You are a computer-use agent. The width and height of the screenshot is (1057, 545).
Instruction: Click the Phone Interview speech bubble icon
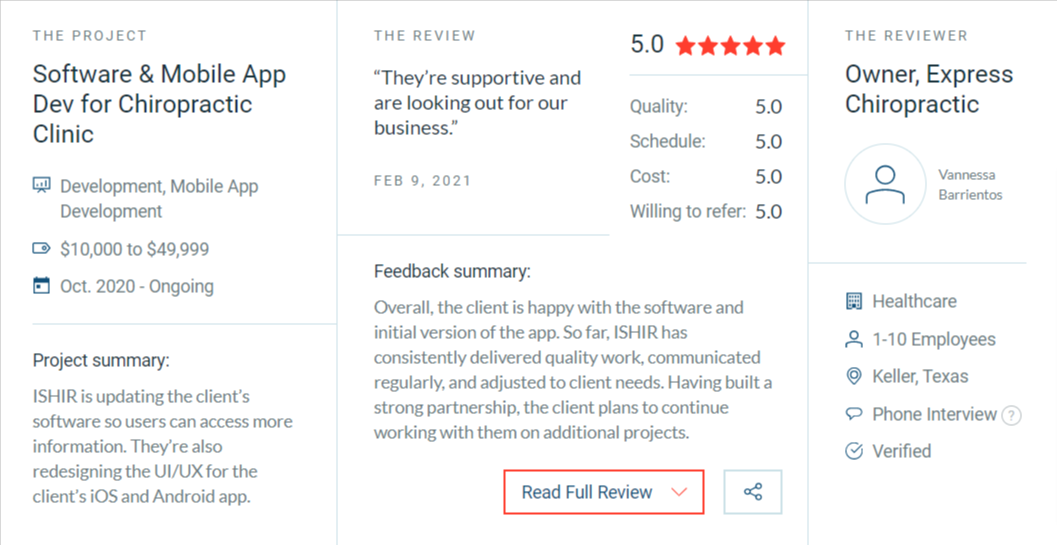pos(854,414)
